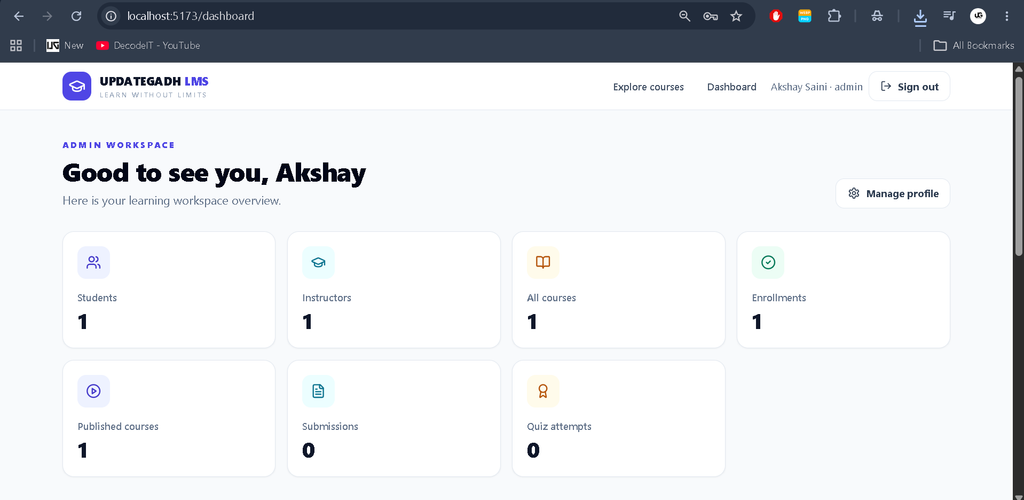The height and width of the screenshot is (500, 1024).
Task: Open the Chrome three-dot menu
Action: tap(1006, 16)
